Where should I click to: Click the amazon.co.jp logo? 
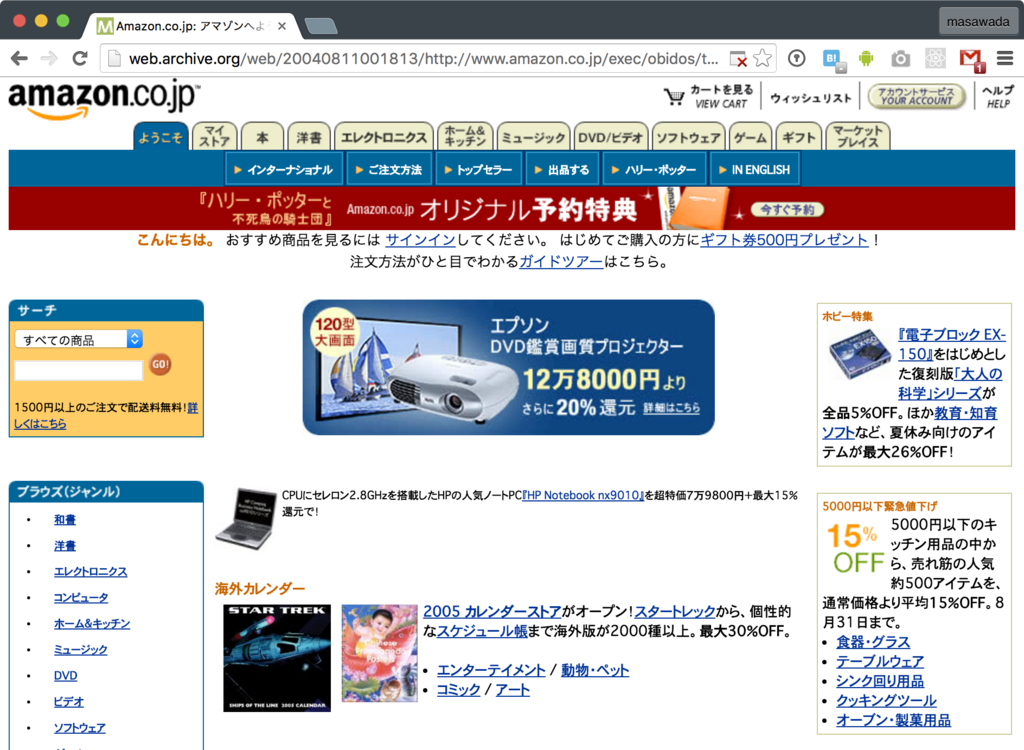pos(103,99)
